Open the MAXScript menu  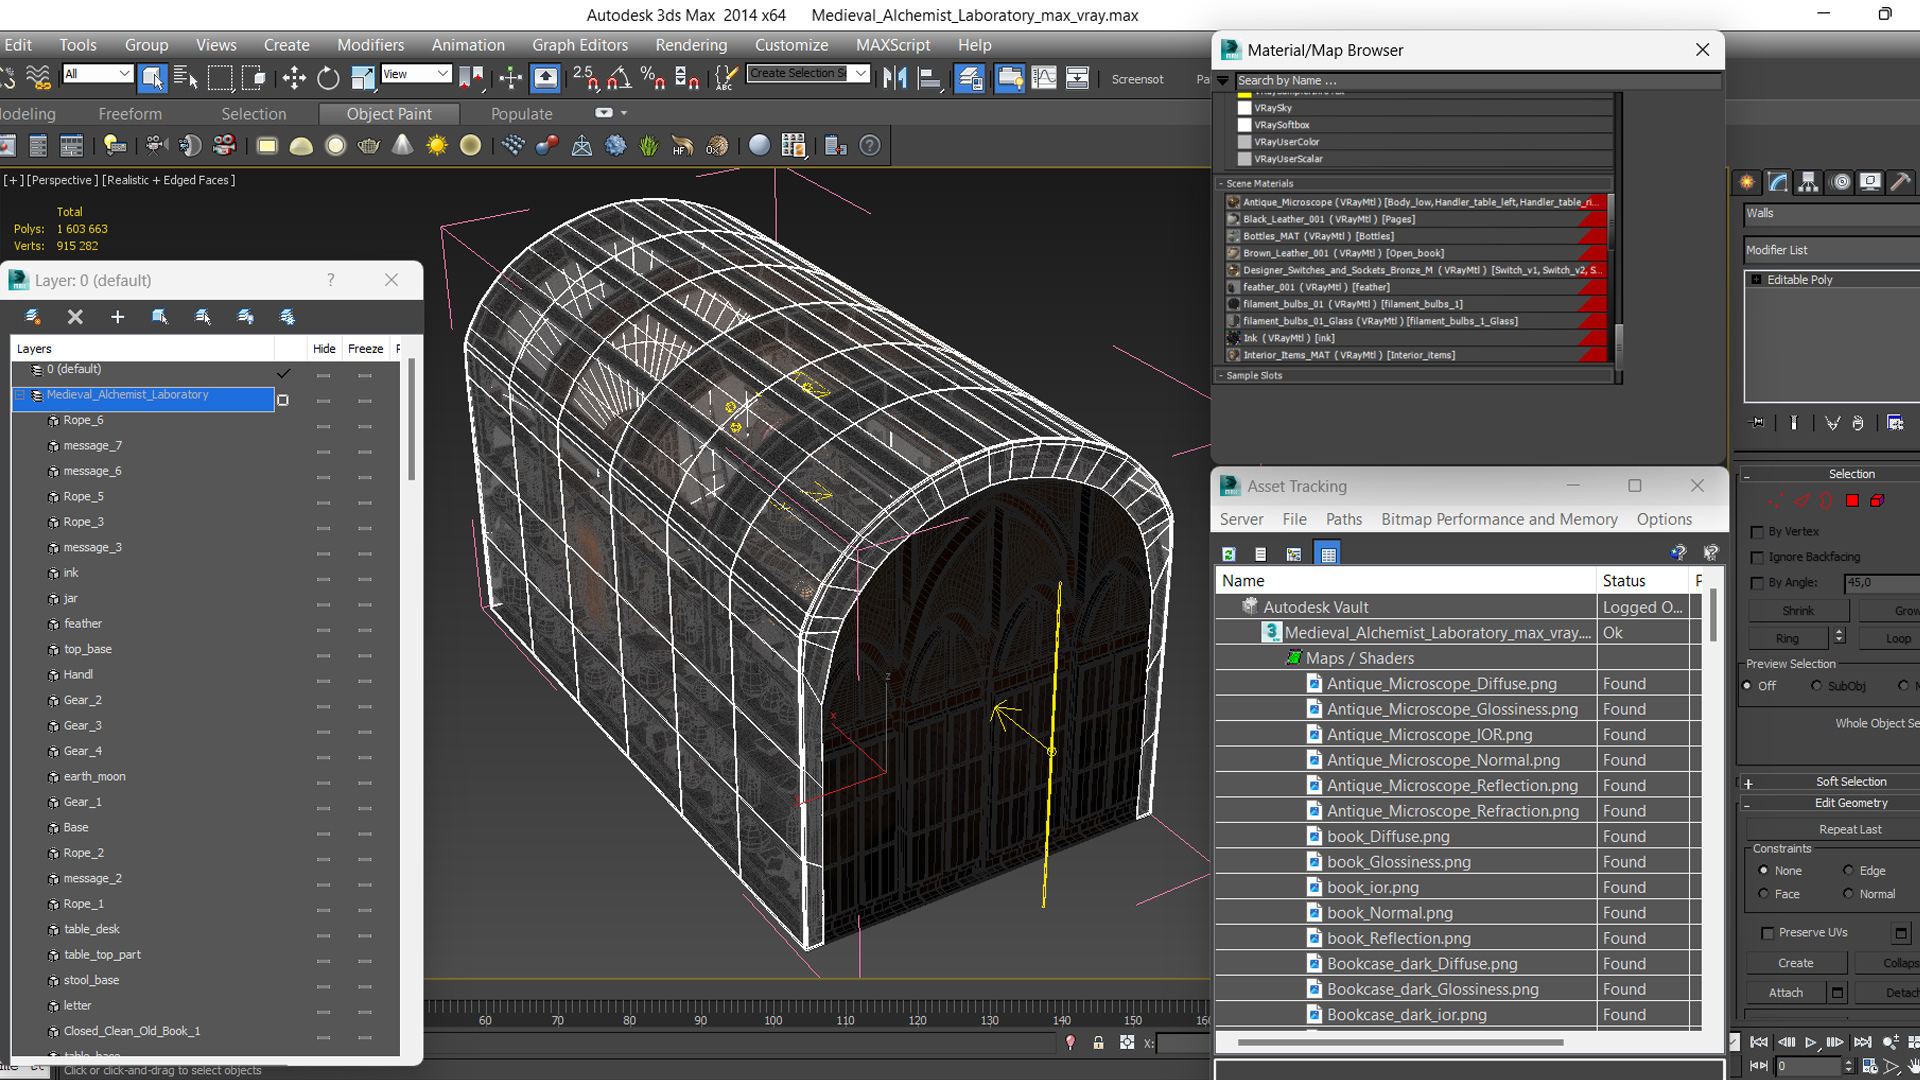[x=893, y=45]
